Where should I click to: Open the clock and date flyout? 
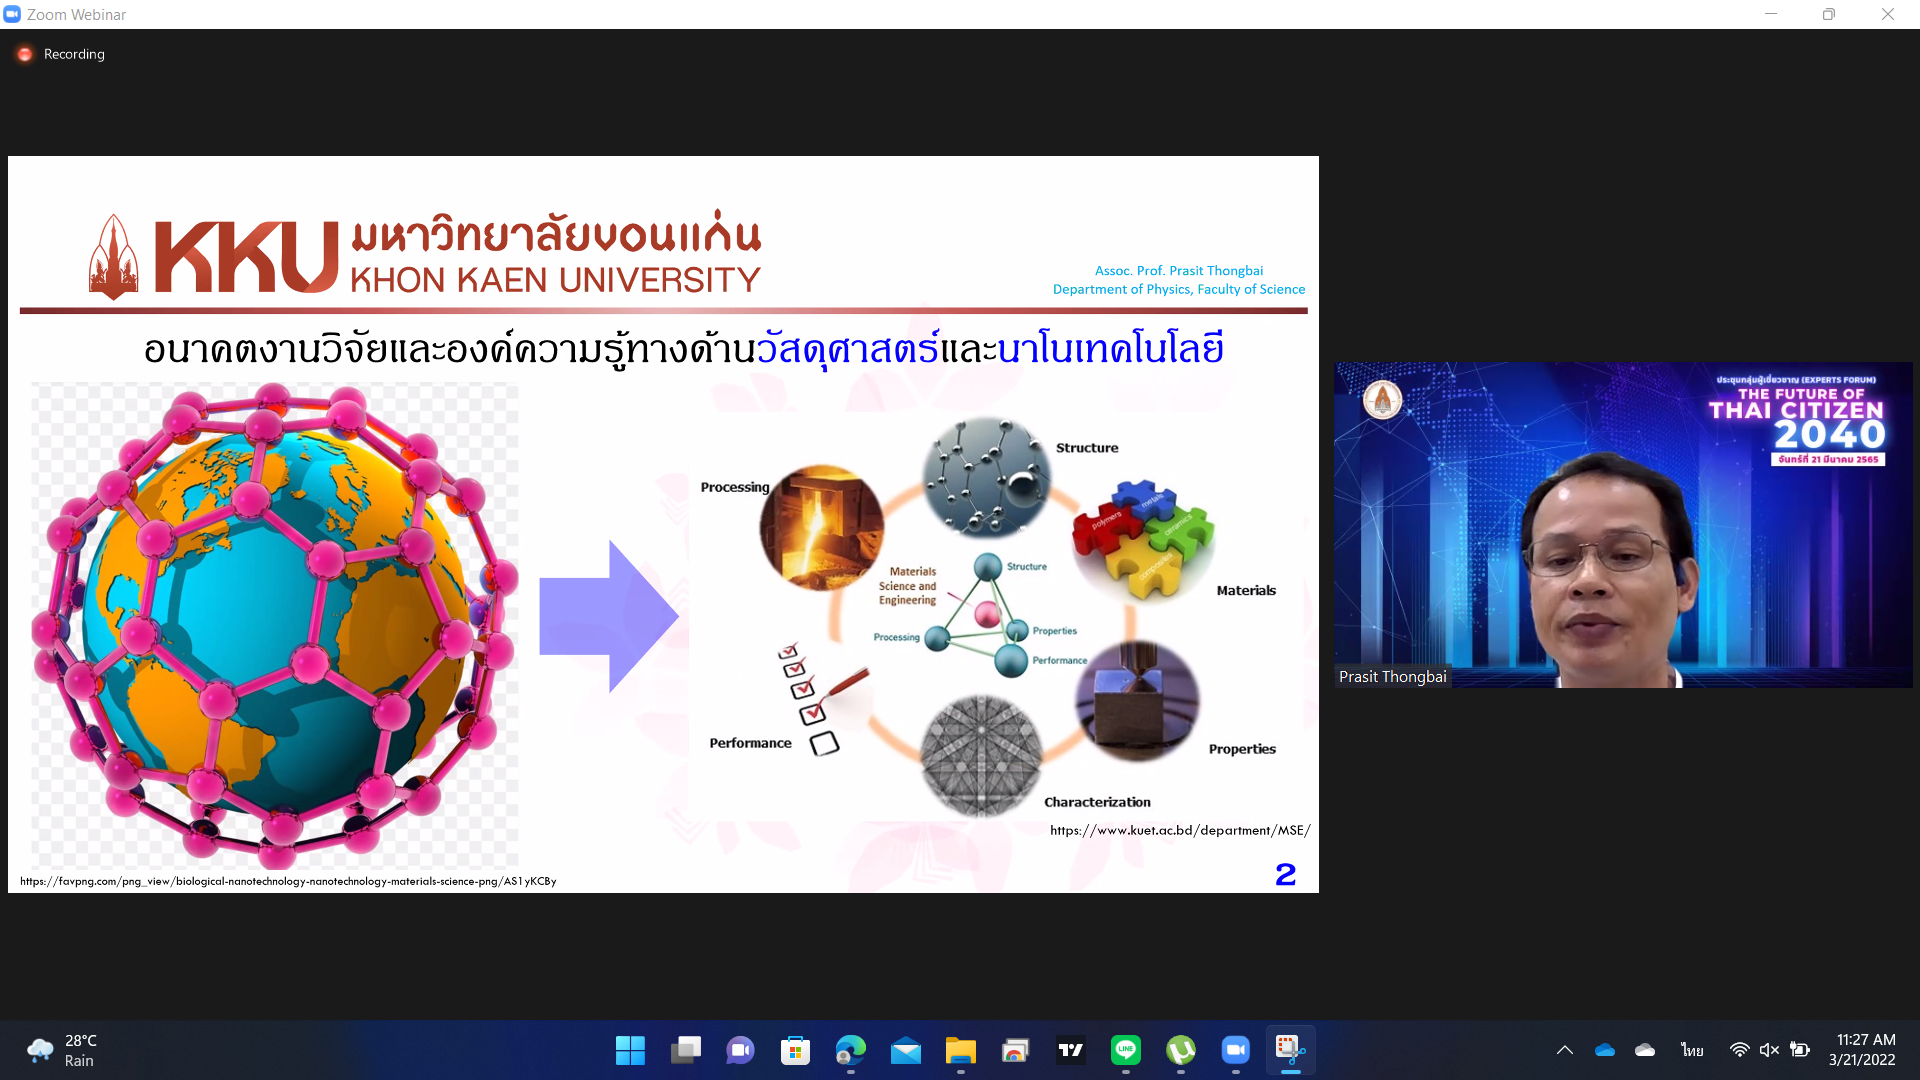1862,1050
